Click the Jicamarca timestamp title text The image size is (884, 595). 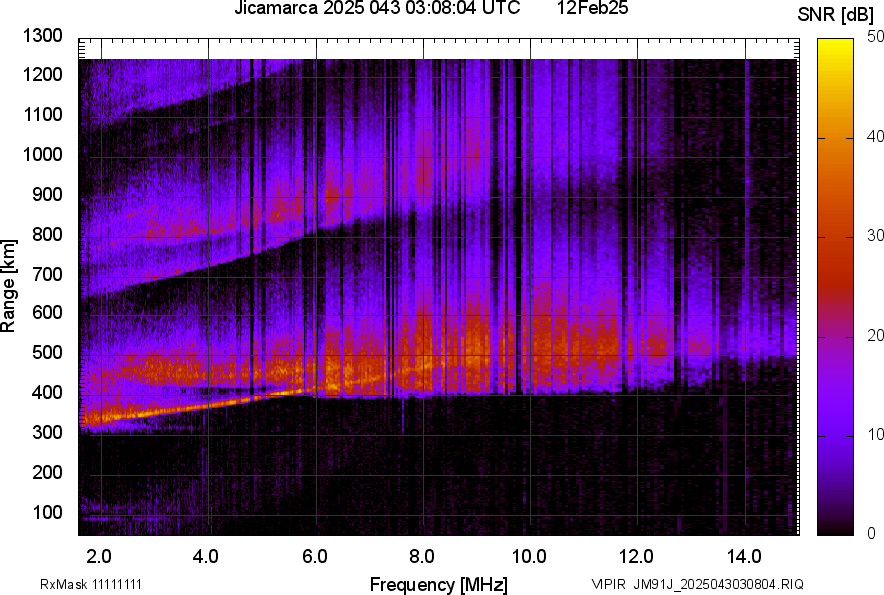tap(377, 9)
